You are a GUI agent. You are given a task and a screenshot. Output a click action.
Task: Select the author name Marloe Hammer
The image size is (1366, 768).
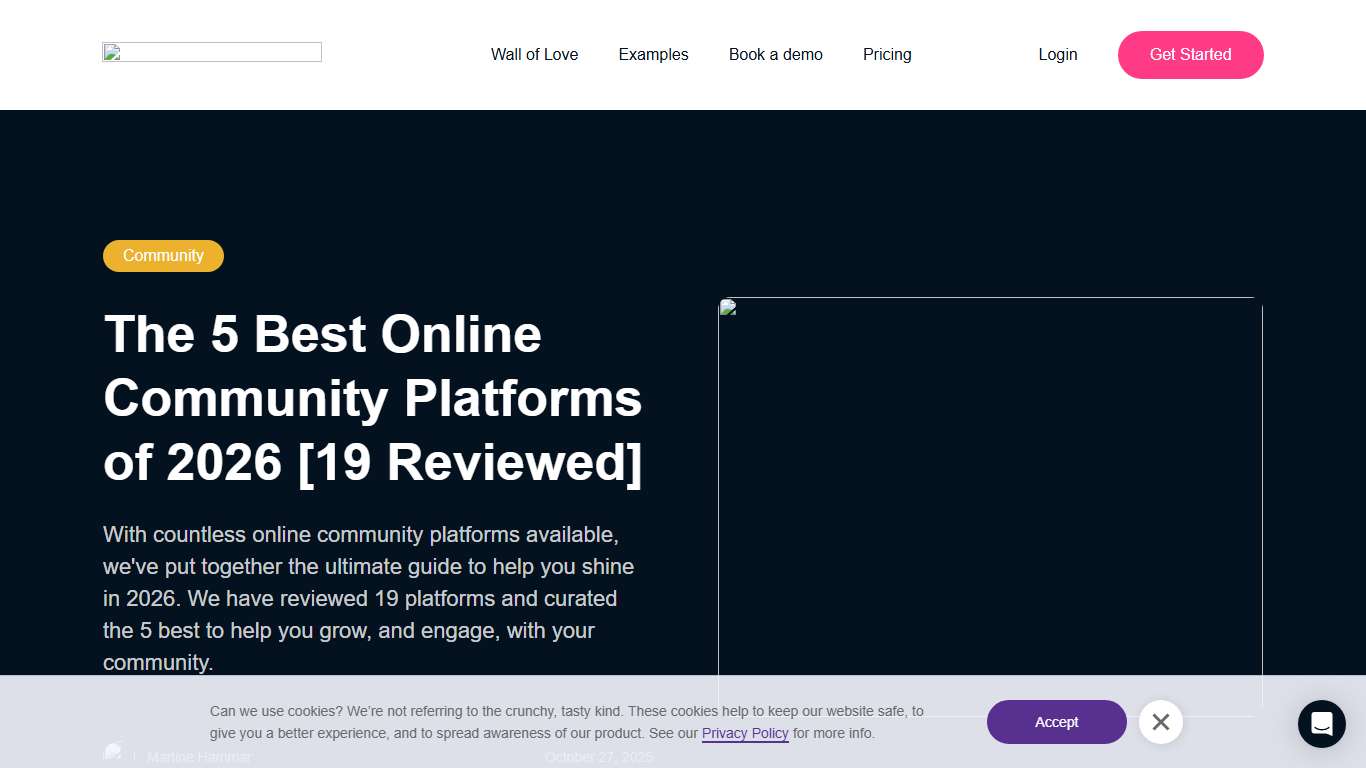tap(198, 757)
